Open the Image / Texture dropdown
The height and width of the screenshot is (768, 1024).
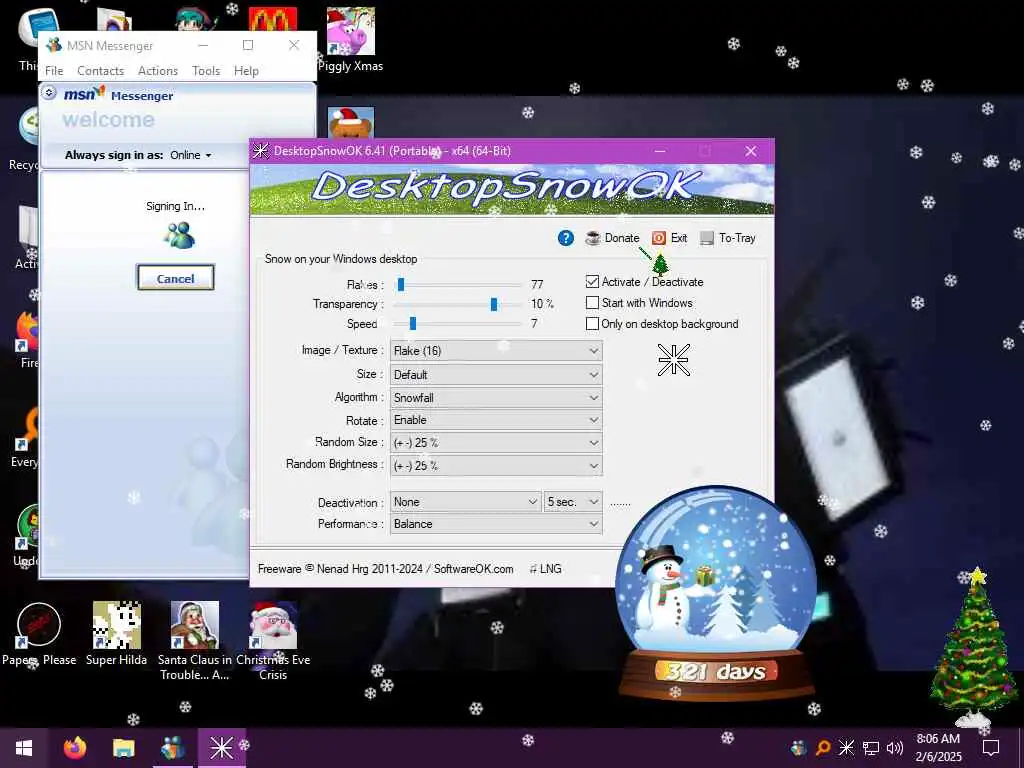pos(496,351)
